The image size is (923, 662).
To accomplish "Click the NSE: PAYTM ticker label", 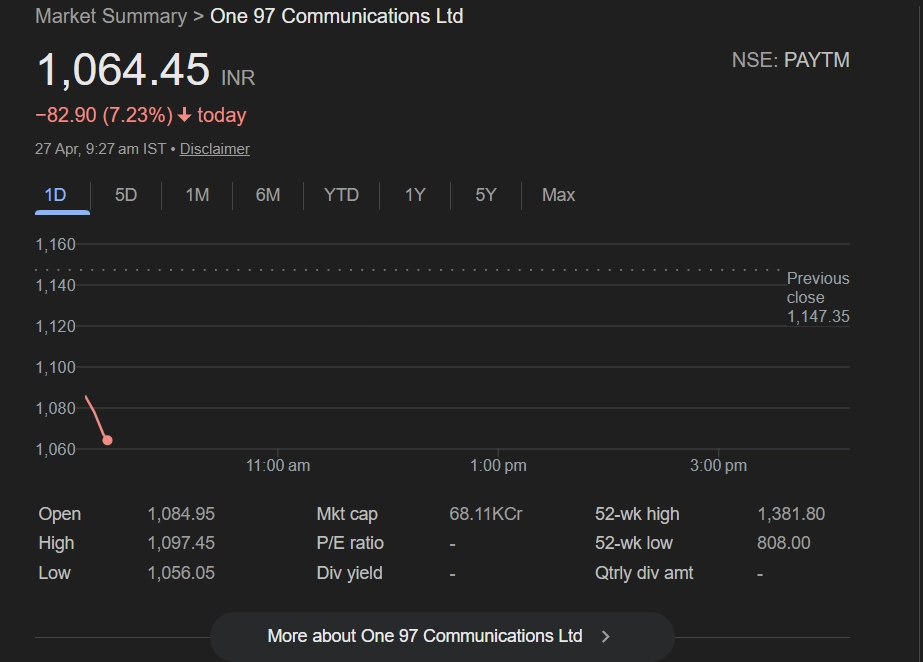I will [x=790, y=60].
